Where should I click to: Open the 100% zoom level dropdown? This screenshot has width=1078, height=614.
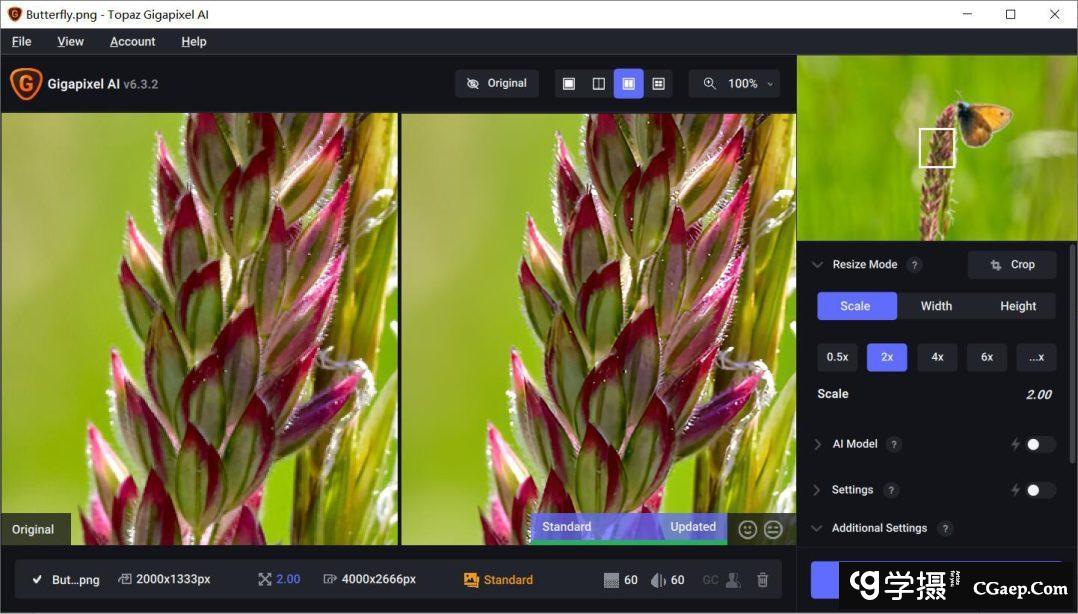pyautogui.click(x=739, y=84)
